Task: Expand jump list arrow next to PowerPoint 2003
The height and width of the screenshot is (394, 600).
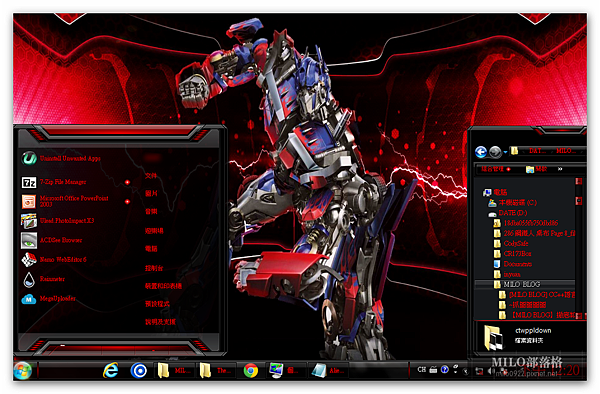Action: 127,202
